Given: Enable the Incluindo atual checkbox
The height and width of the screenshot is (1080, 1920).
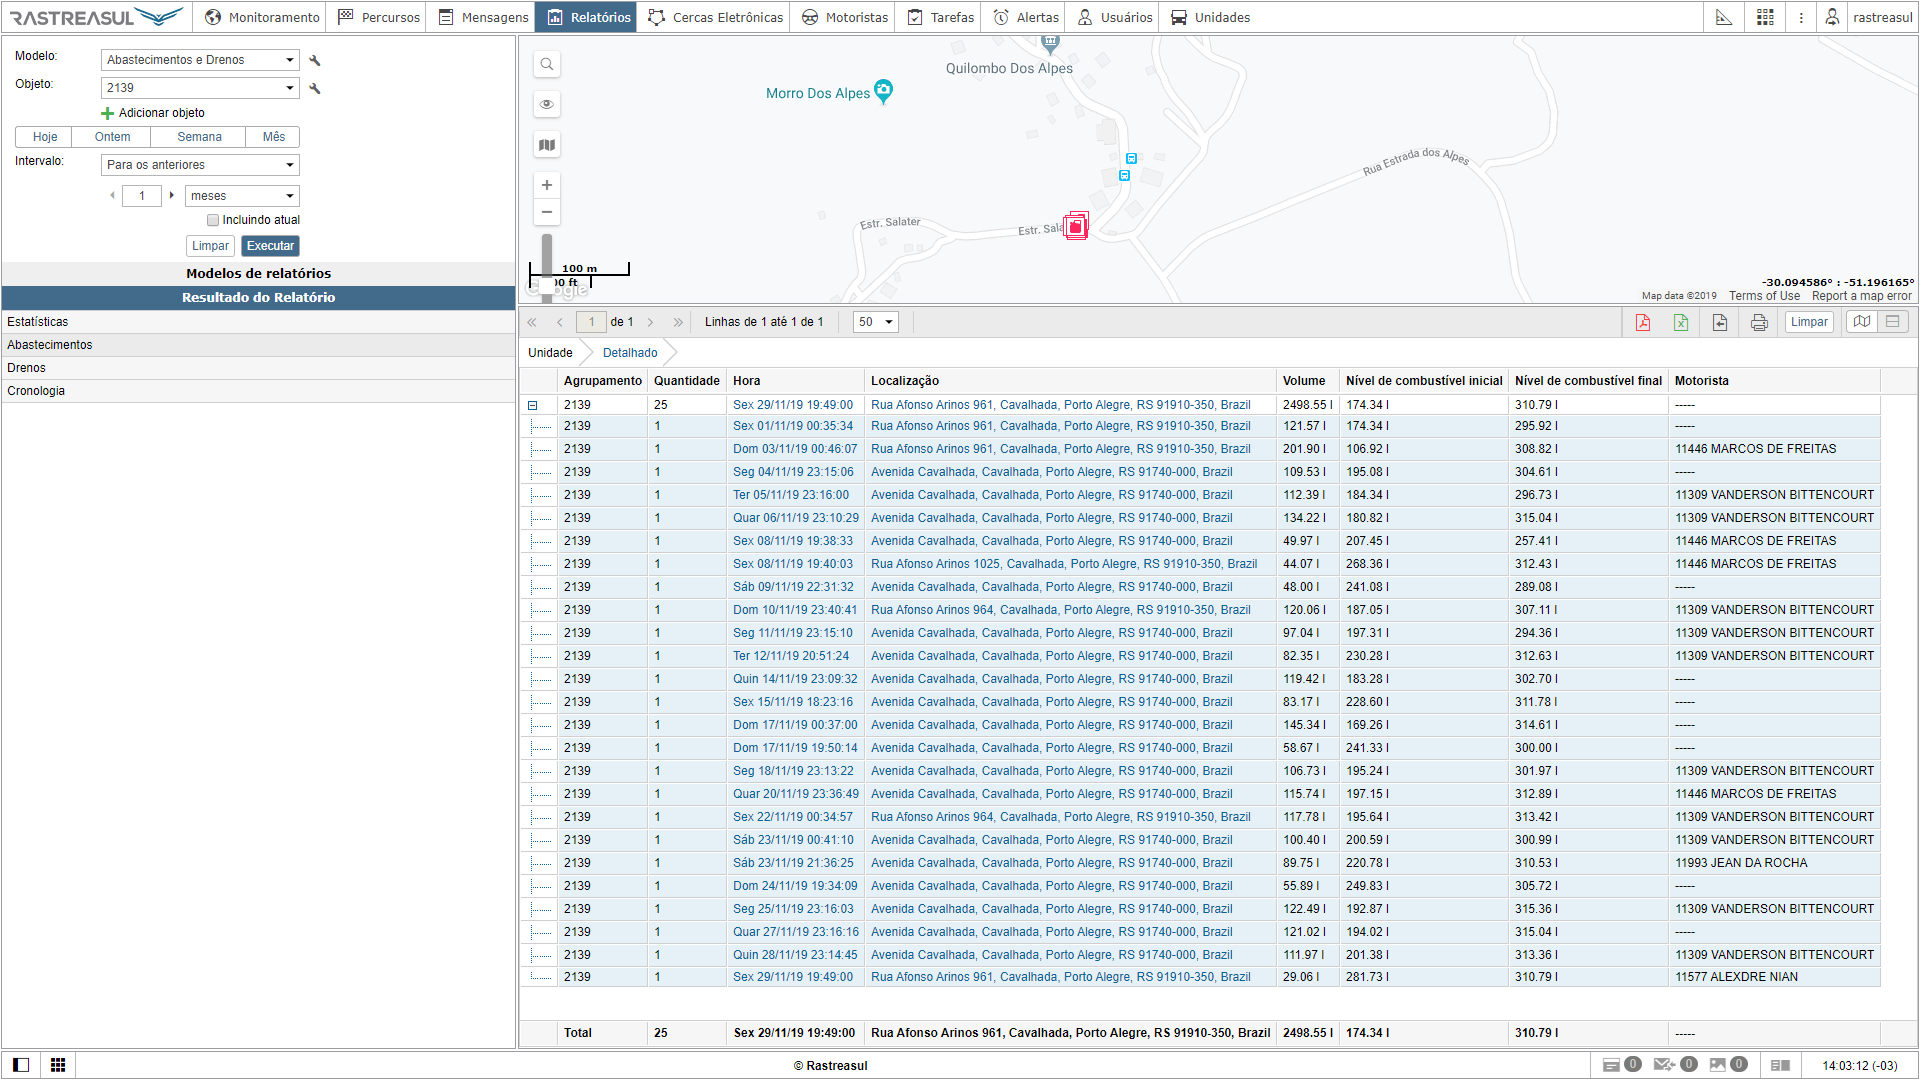Looking at the screenshot, I should tap(213, 220).
